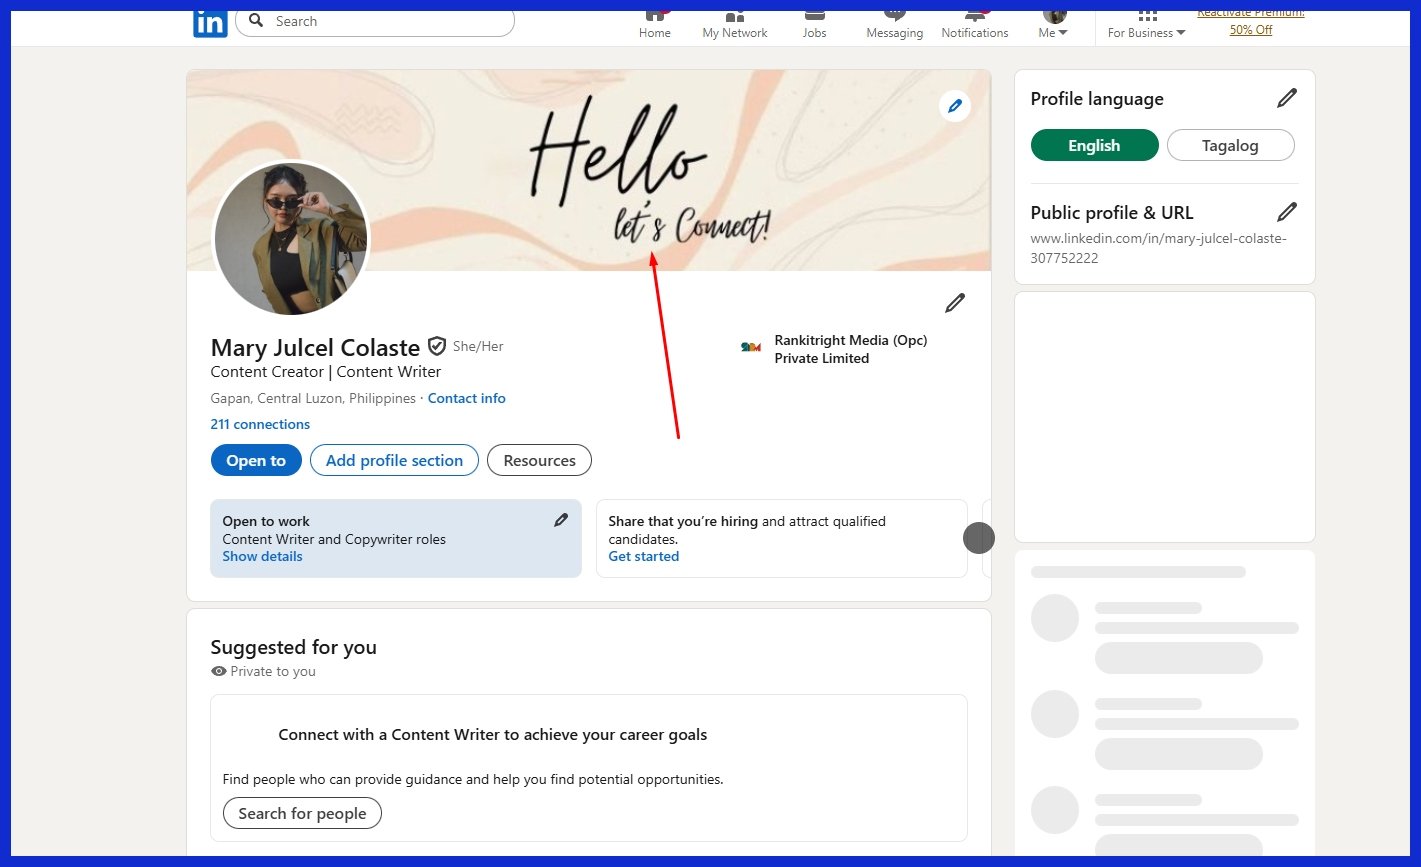
Task: Go to the Jobs tab
Action: point(814,23)
